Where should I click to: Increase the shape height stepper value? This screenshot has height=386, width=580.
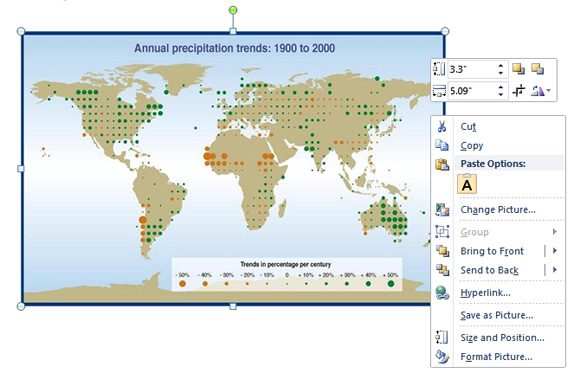(500, 66)
